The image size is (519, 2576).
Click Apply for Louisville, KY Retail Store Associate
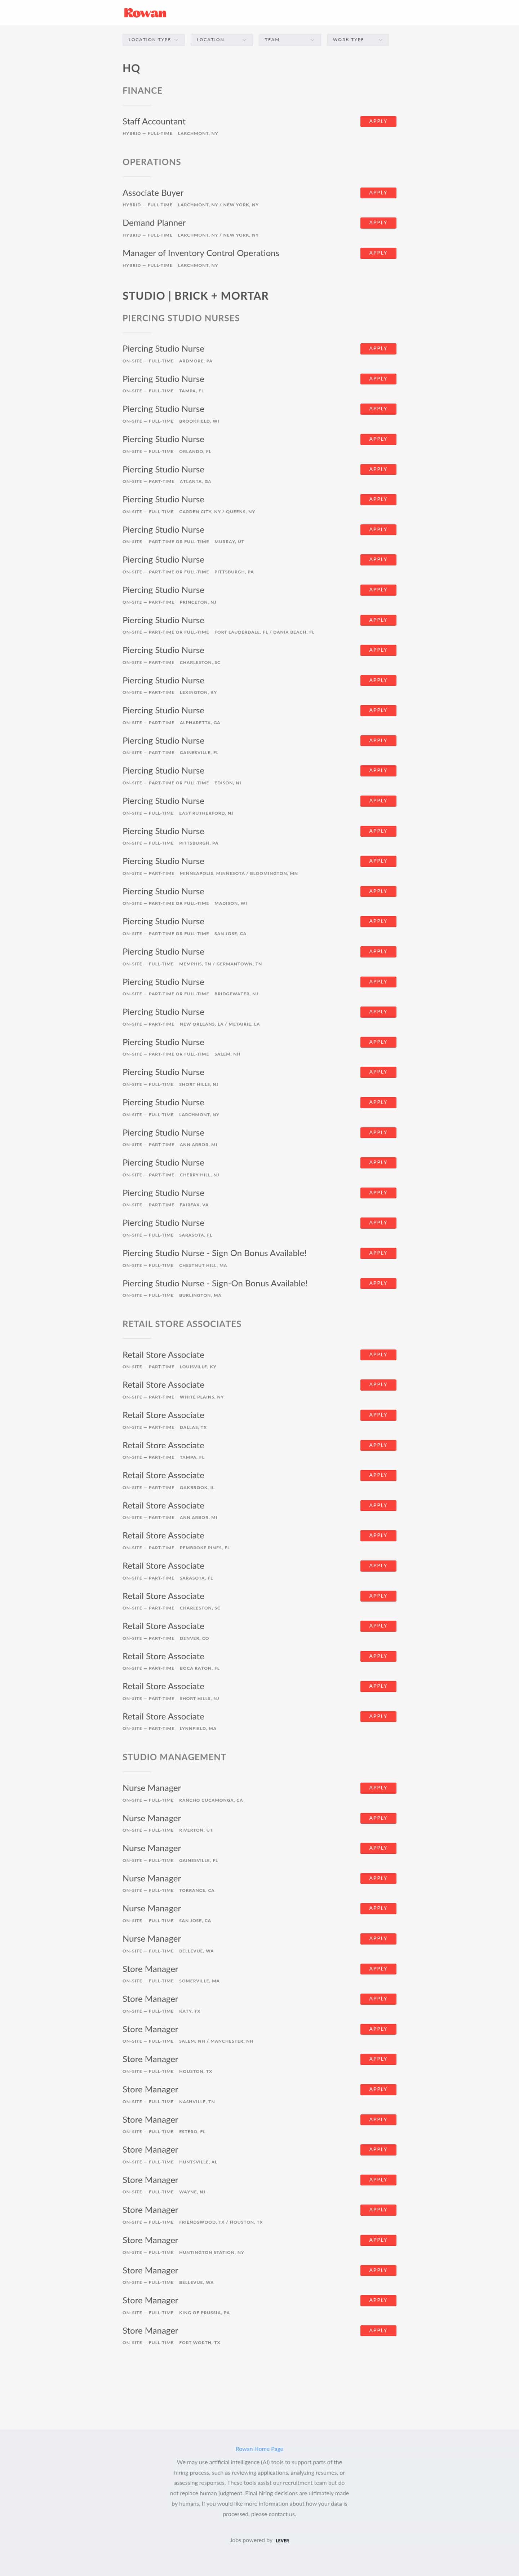click(378, 1355)
